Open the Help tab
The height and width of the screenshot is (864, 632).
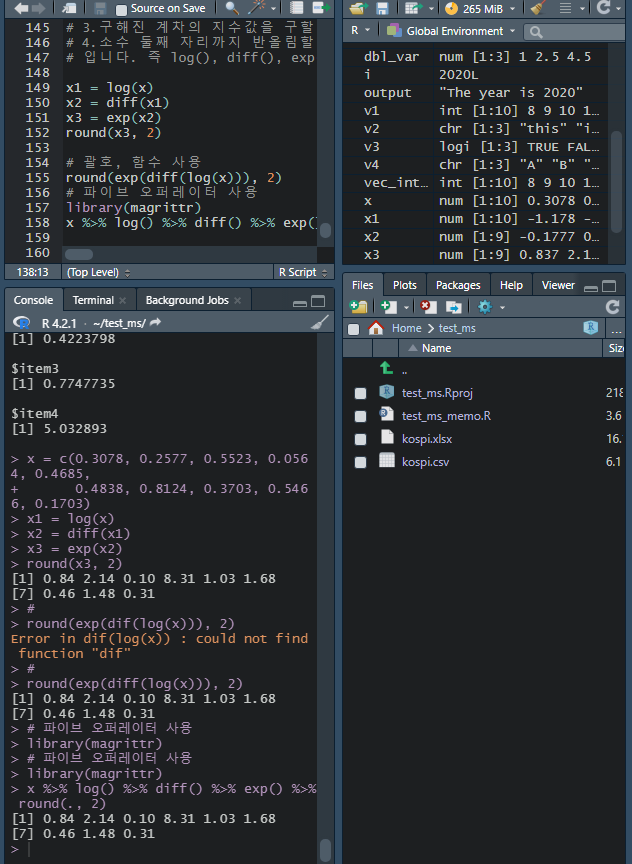[x=511, y=285]
